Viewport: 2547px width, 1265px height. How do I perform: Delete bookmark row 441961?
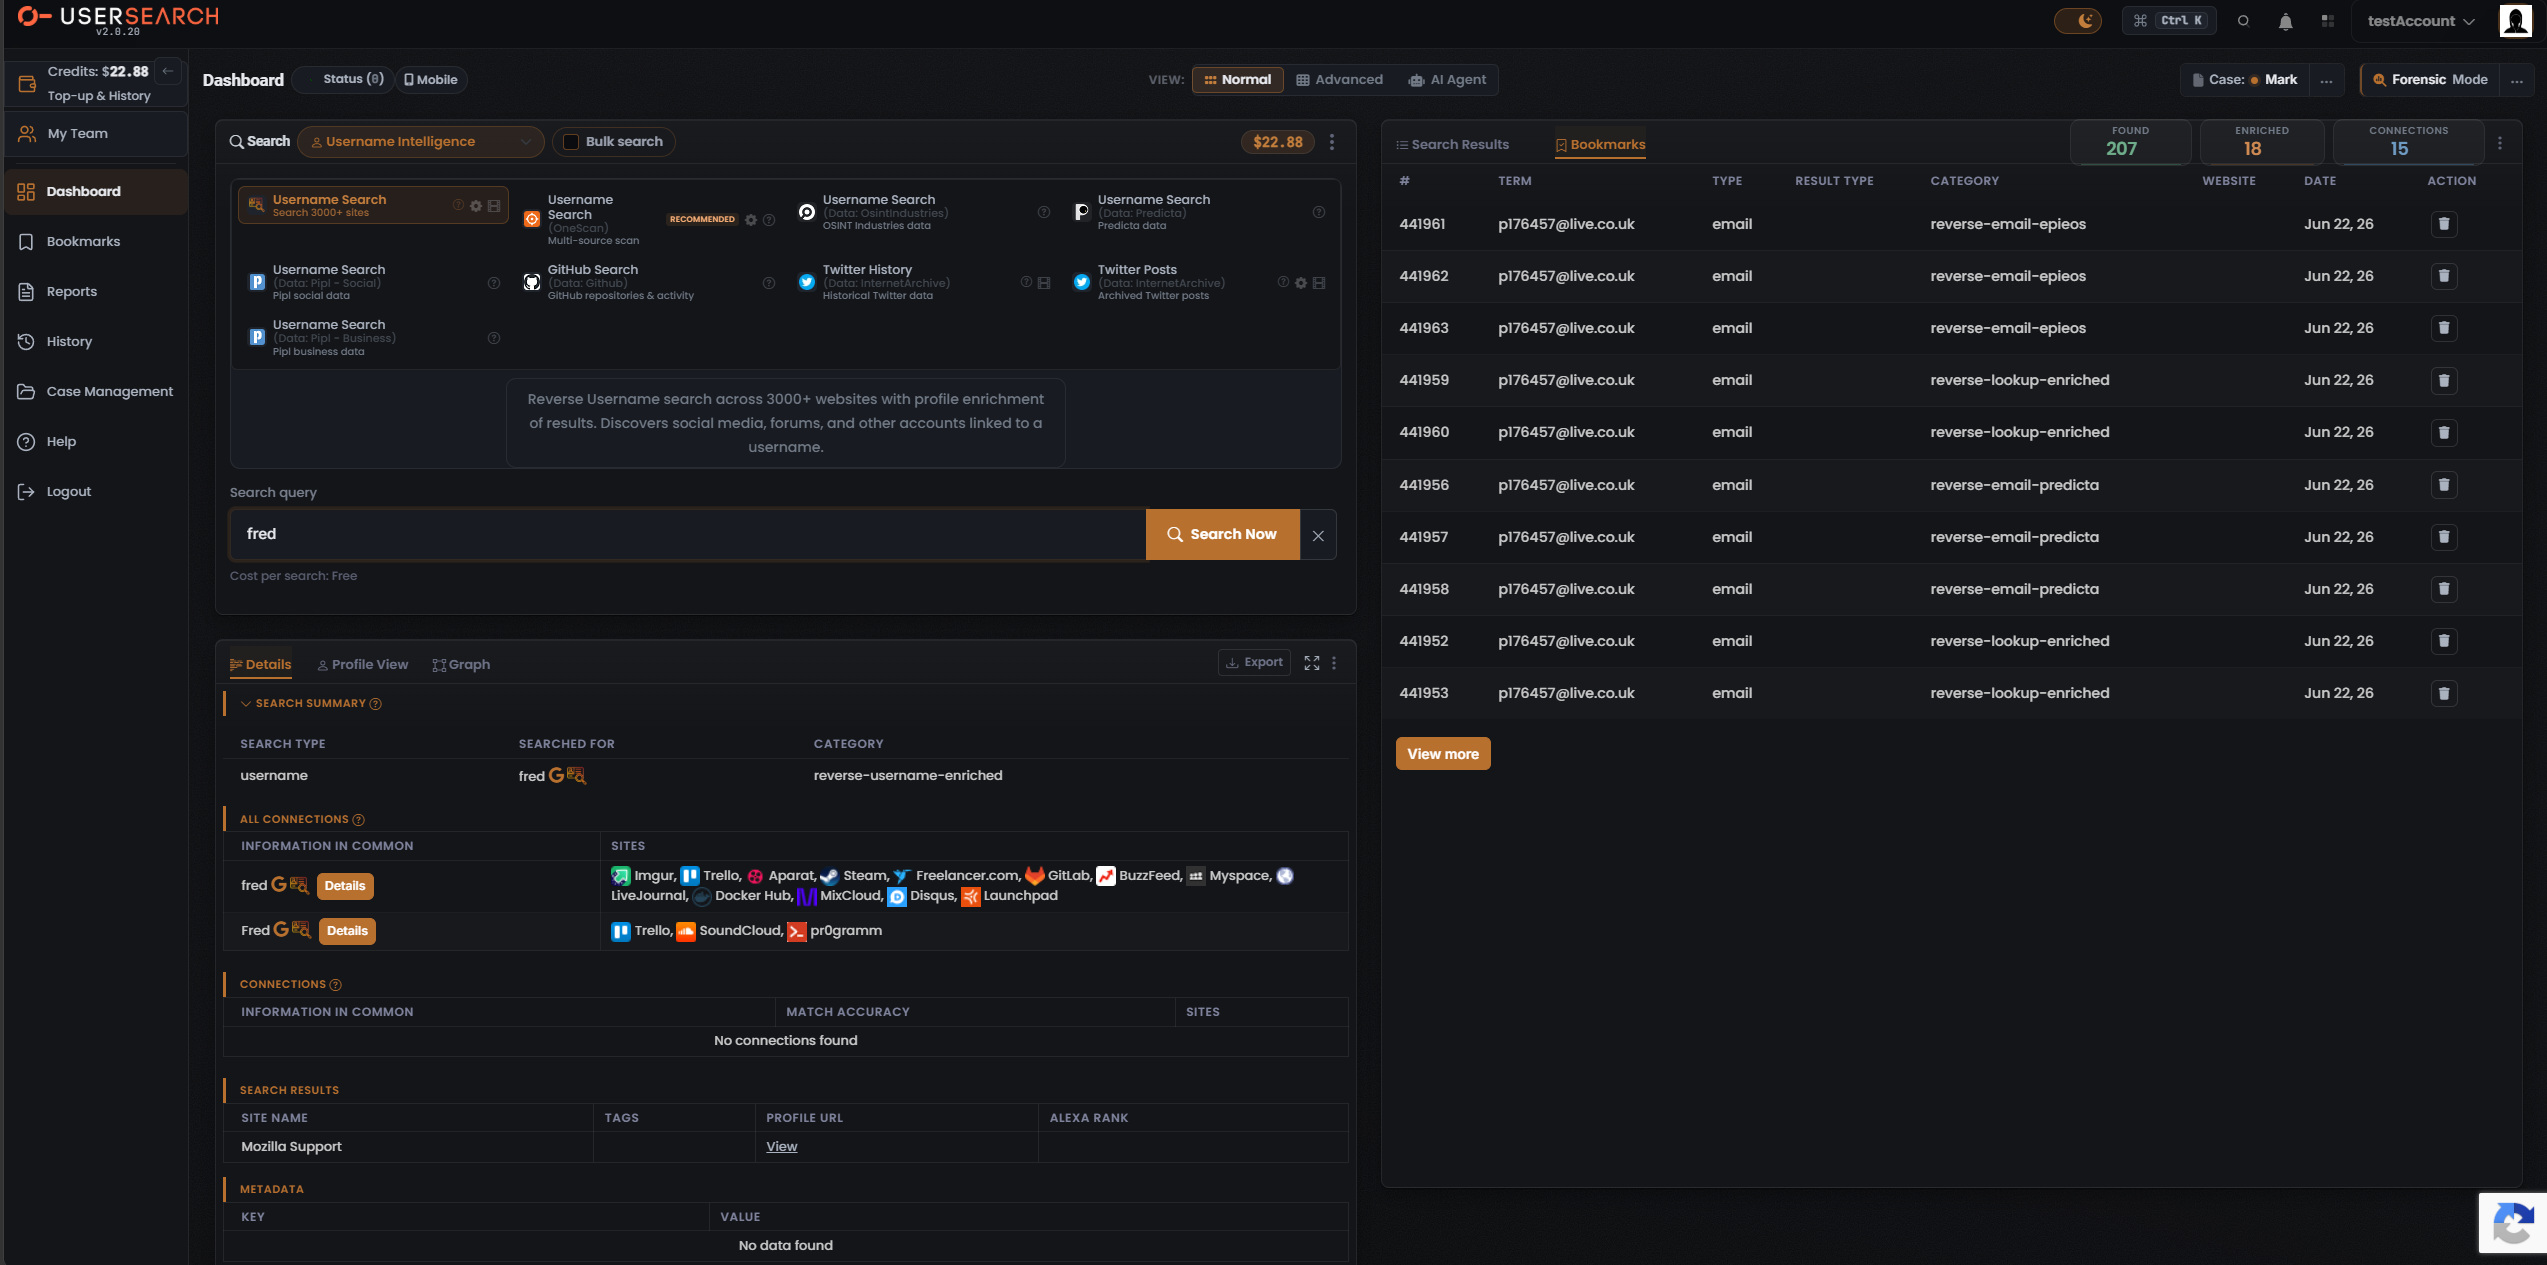pos(2444,224)
